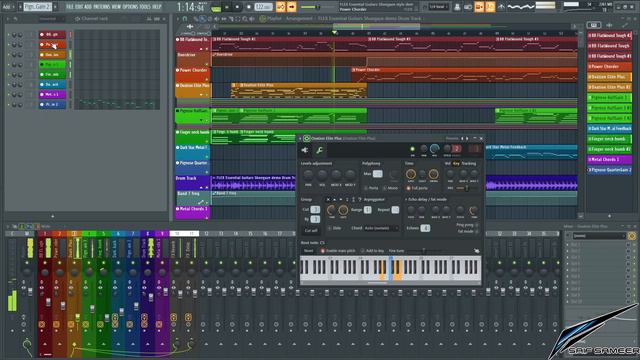Select the purple channel button in Channel rack
This screenshot has height=360, width=640.
tap(52, 95)
